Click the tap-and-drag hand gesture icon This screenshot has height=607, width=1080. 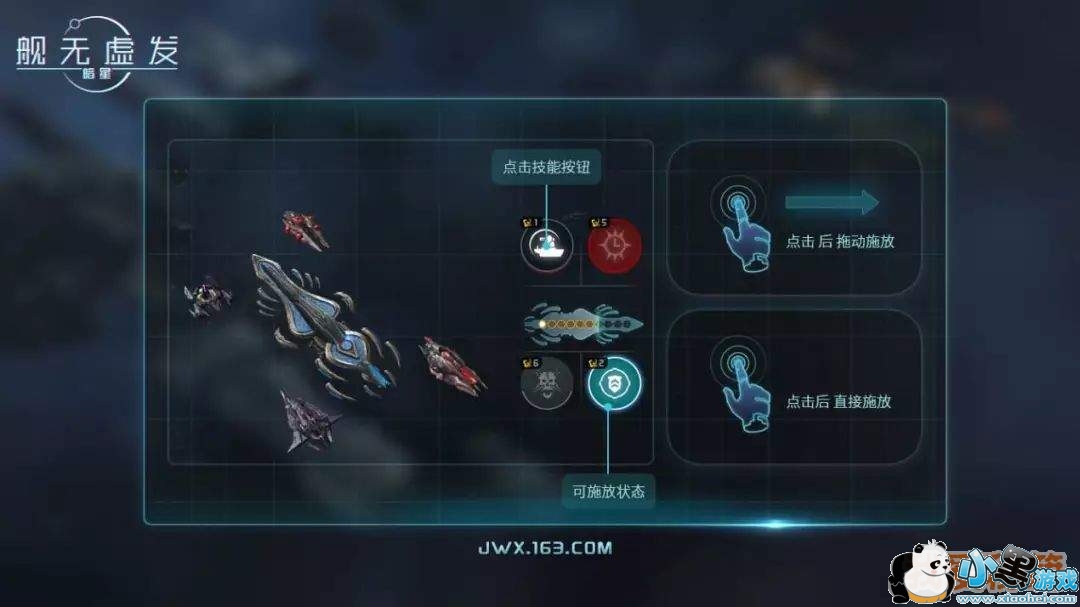741,223
